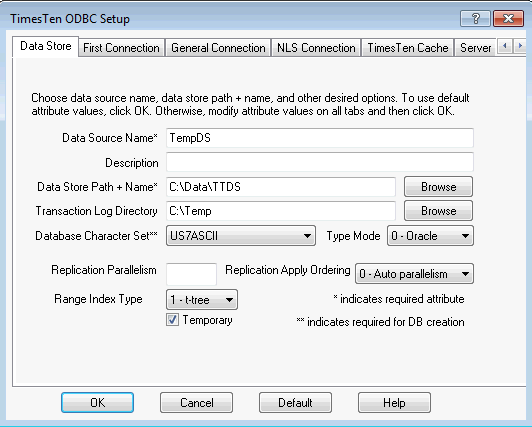The height and width of the screenshot is (427, 532).
Task: Expand the Type Mode dropdown
Action: [430, 236]
